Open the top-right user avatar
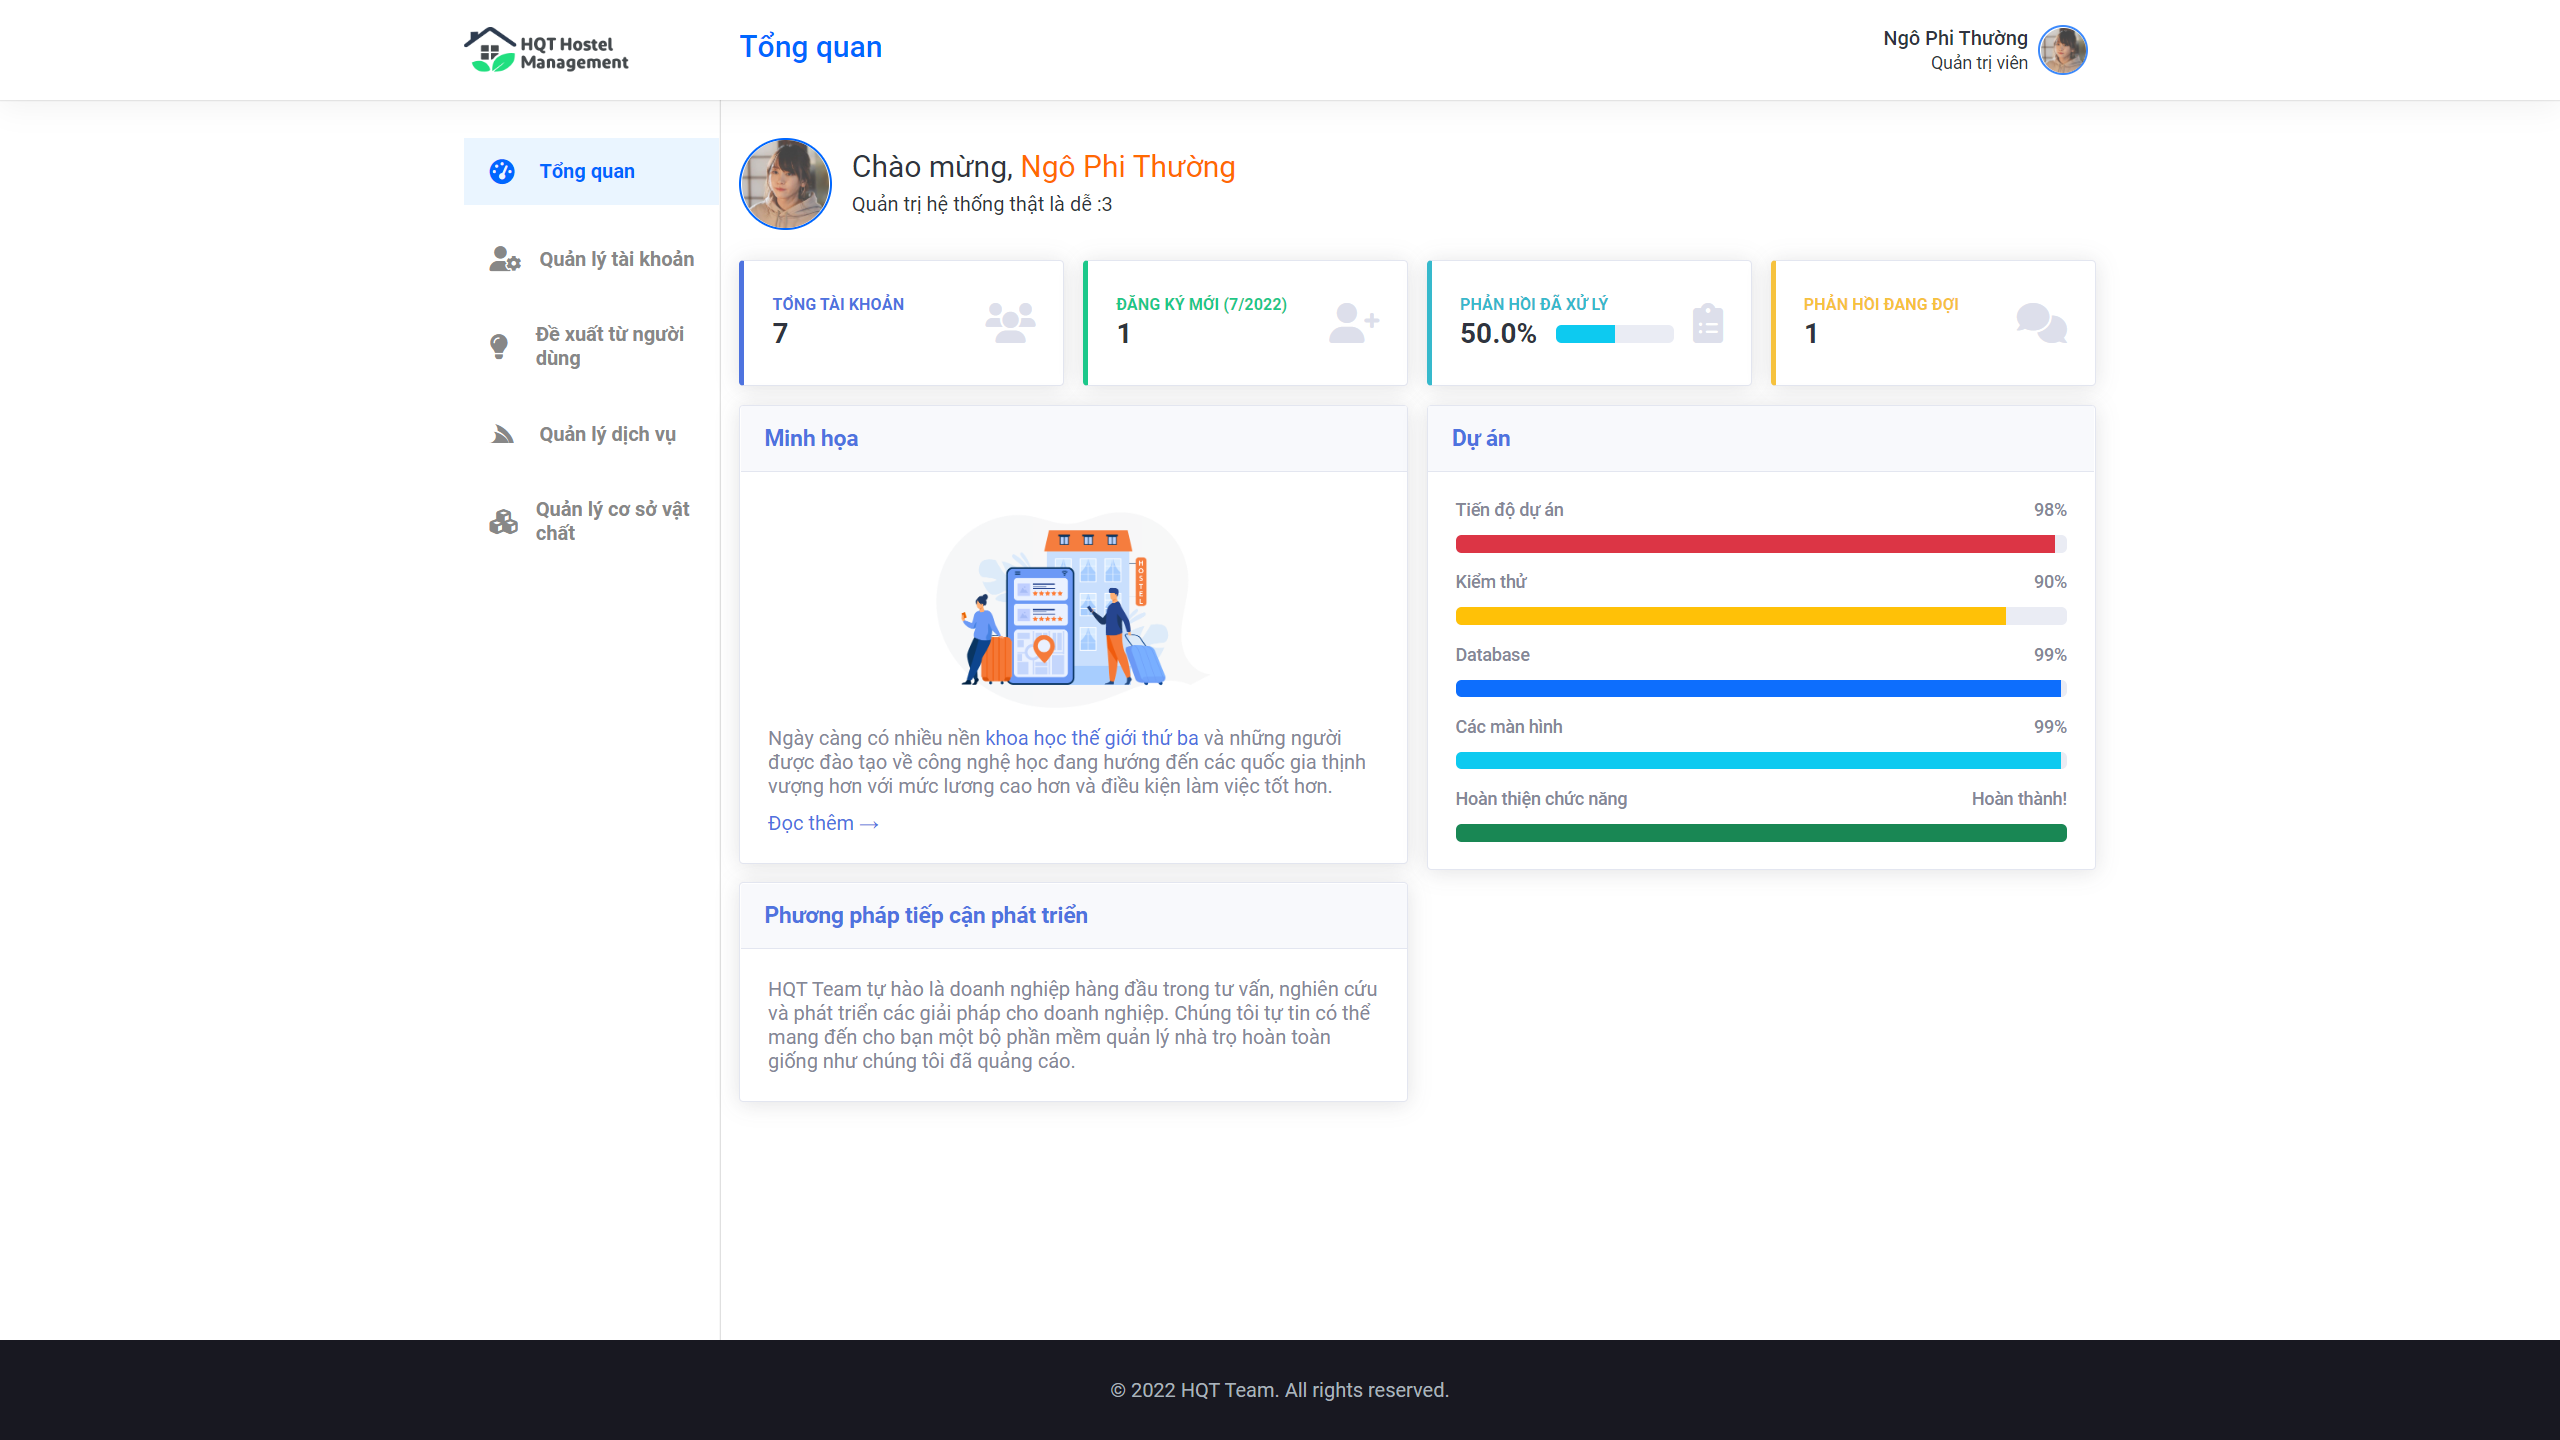The image size is (2560, 1440). tap(2062, 50)
